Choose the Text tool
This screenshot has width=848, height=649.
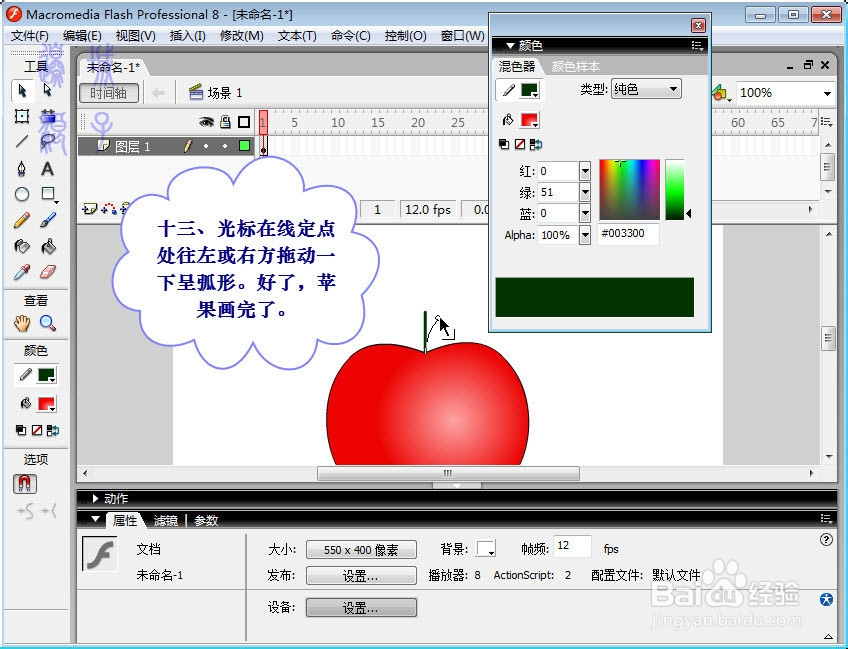point(48,168)
